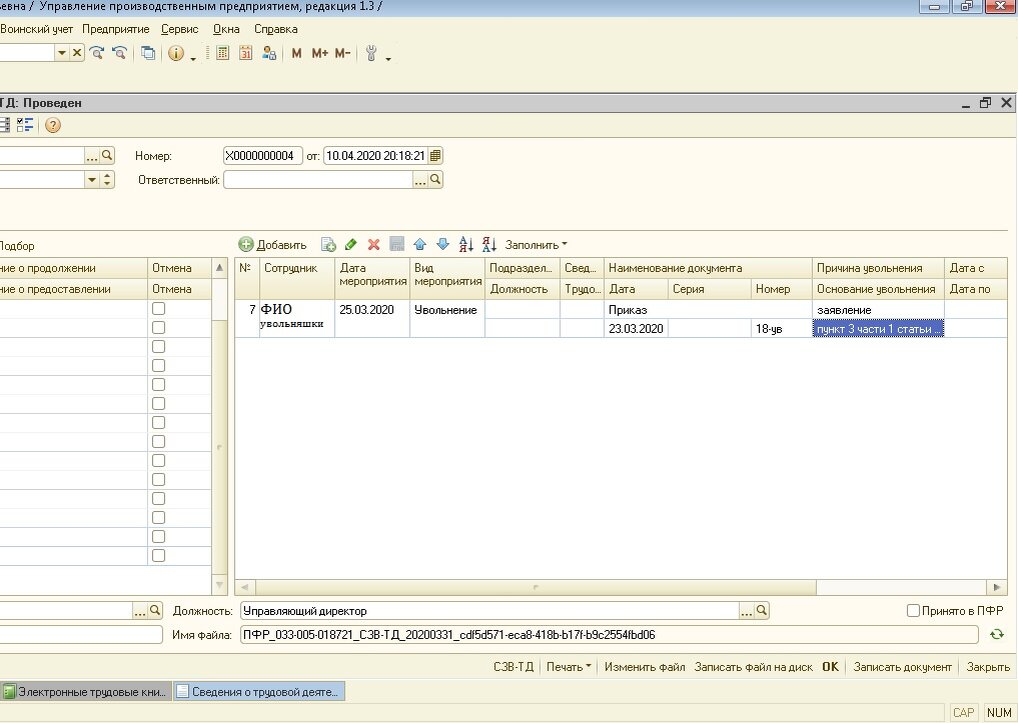Expand arrow beside the wrench icon
Viewport: 1018px width, 723px height.
(388, 59)
